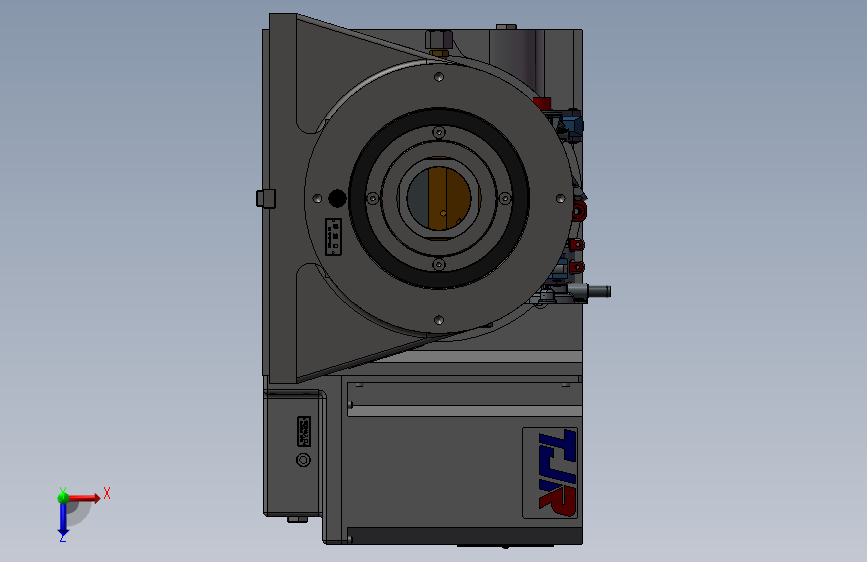This screenshot has width=867, height=562.
Task: Select the round port below the lower left label
Action: pyautogui.click(x=304, y=460)
